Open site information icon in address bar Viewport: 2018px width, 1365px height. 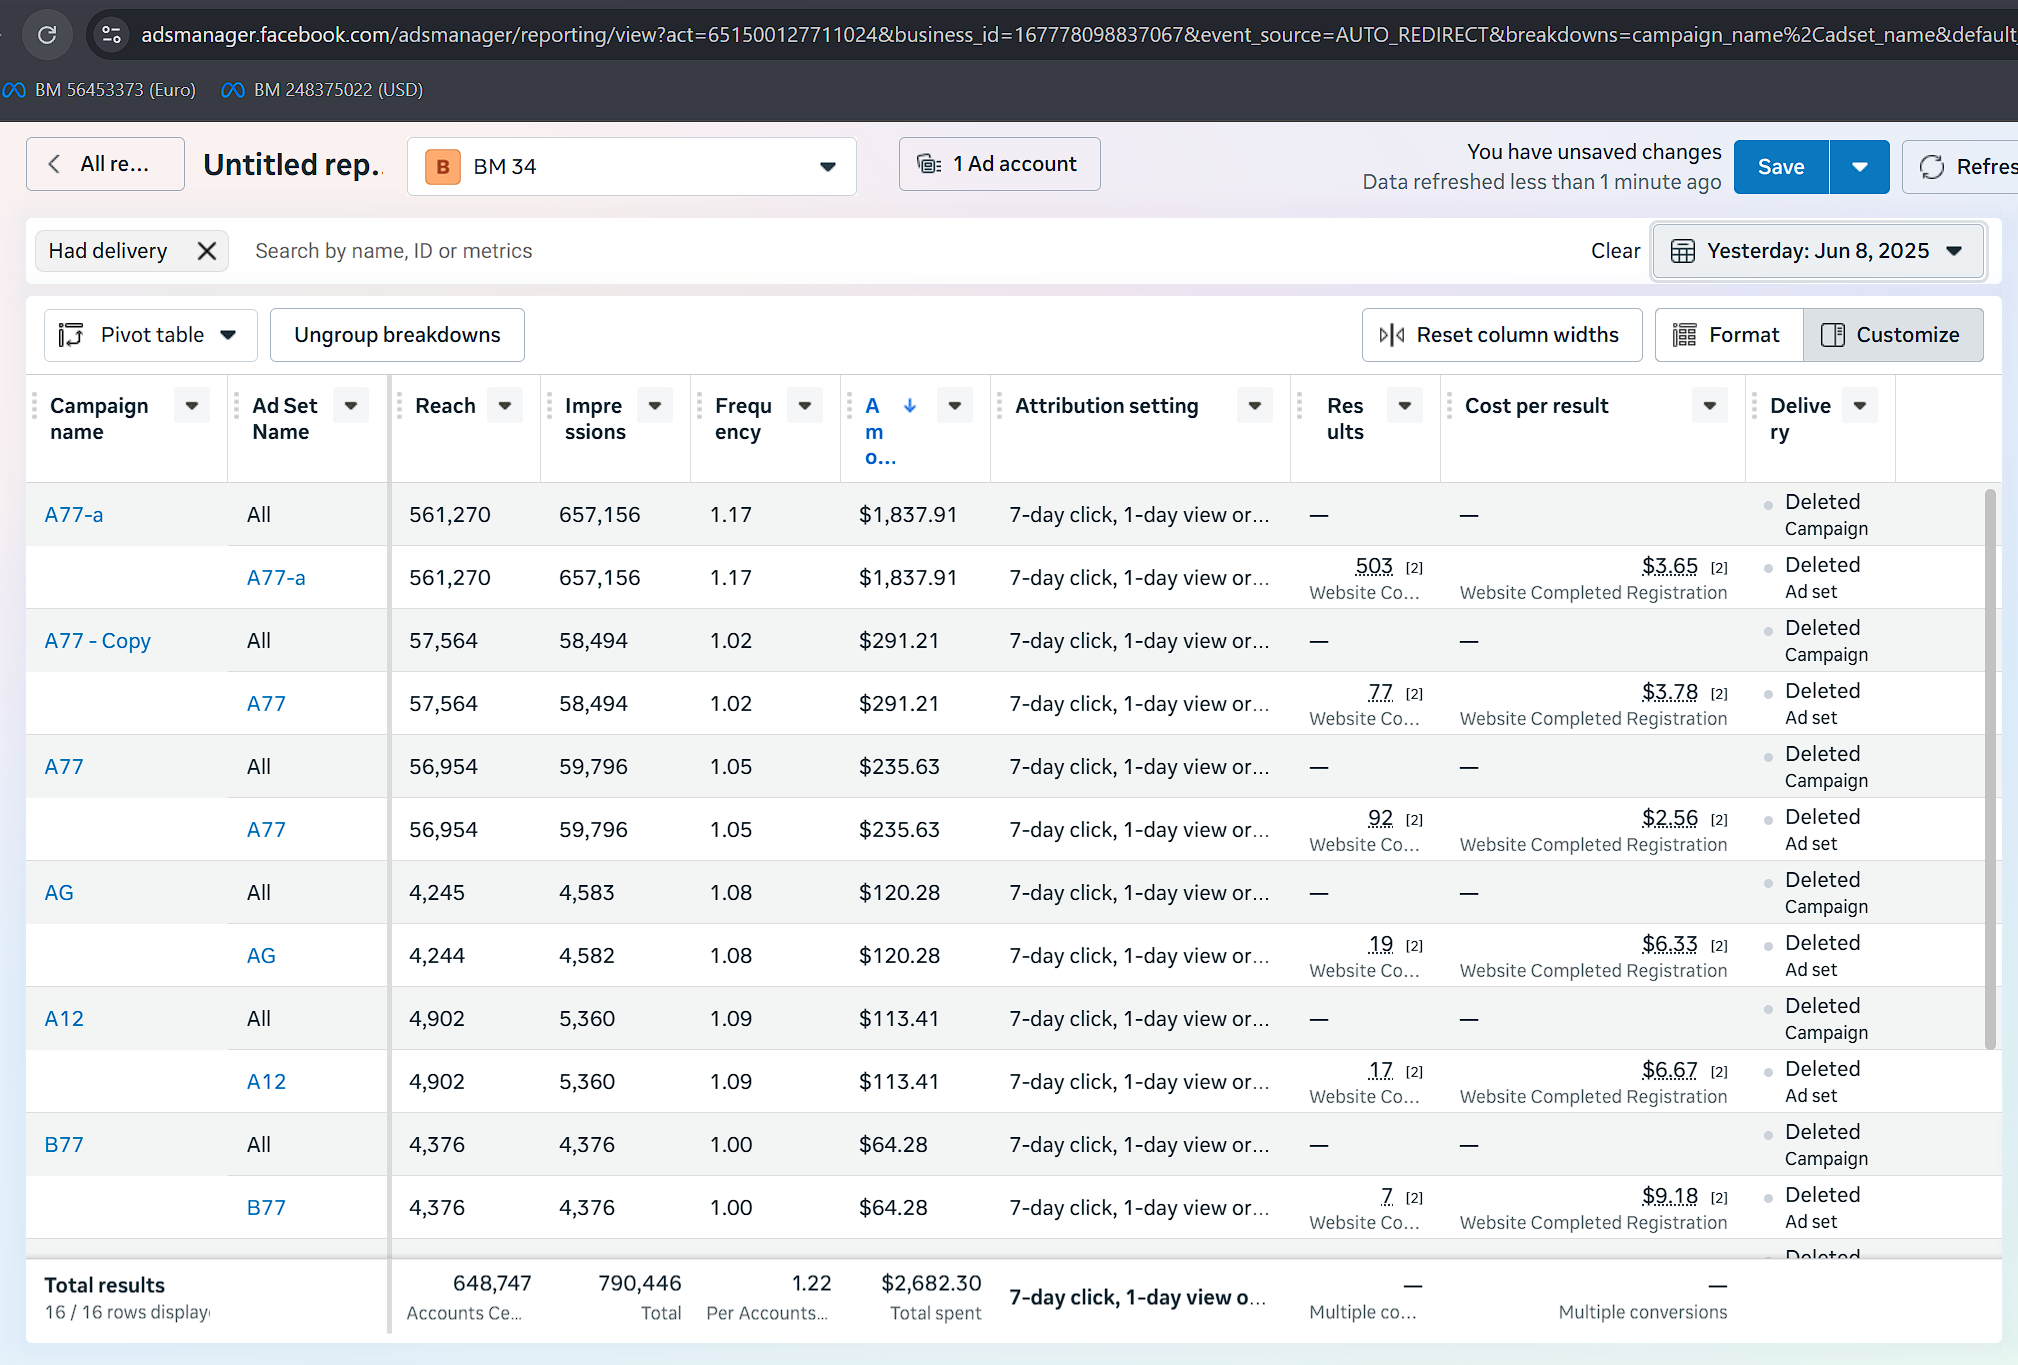pos(111,35)
